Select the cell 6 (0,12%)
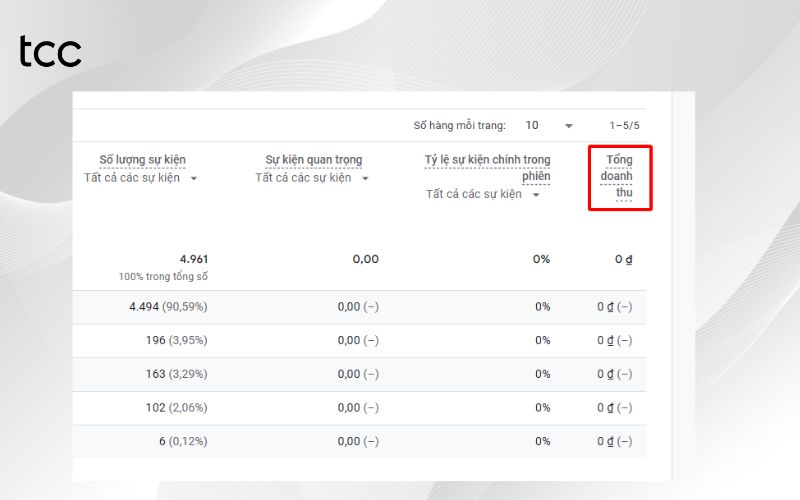The height and width of the screenshot is (500, 800). 183,441
